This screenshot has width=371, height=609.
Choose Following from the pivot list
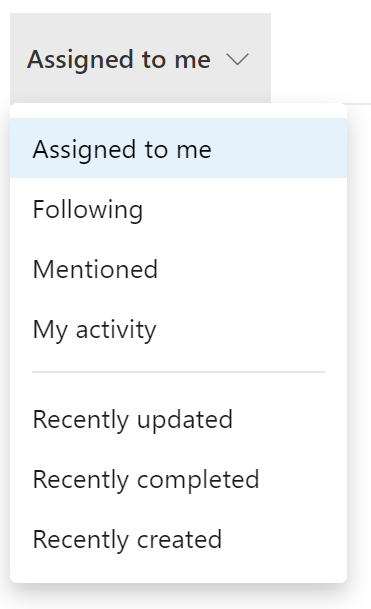(x=178, y=209)
